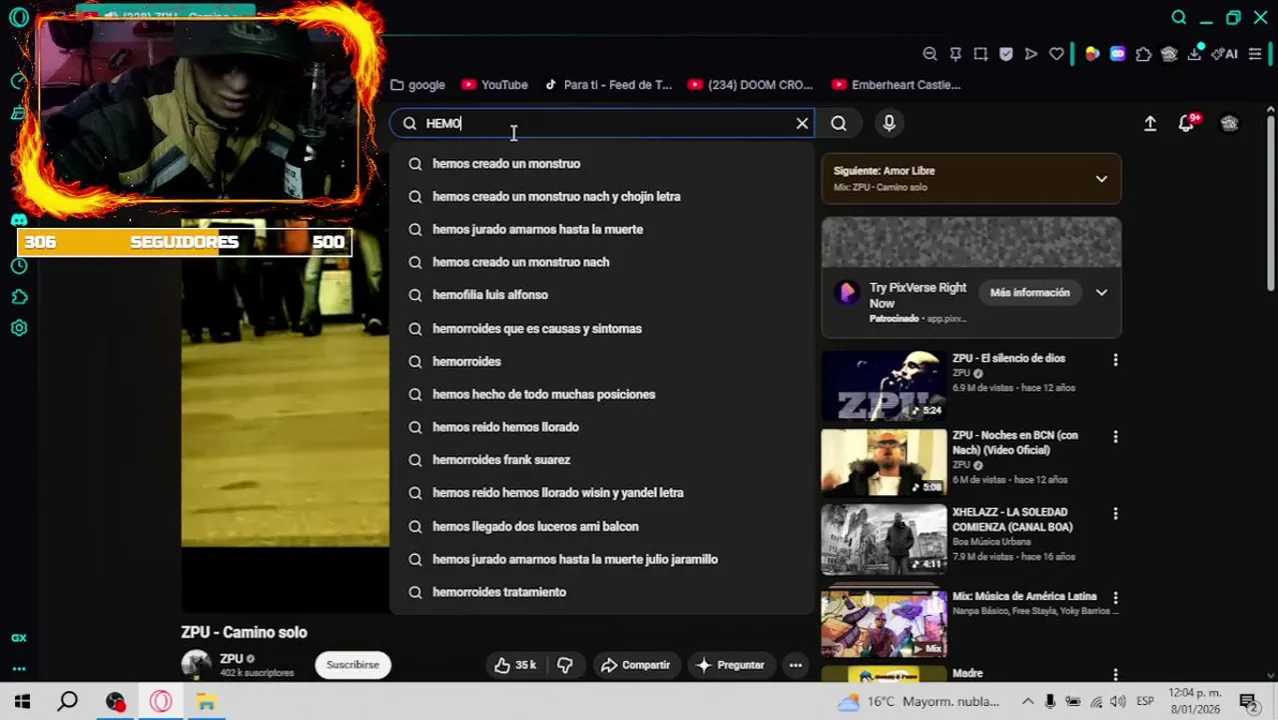The image size is (1278, 720).
Task: Add page to bookmarks with heart icon
Action: (1056, 54)
